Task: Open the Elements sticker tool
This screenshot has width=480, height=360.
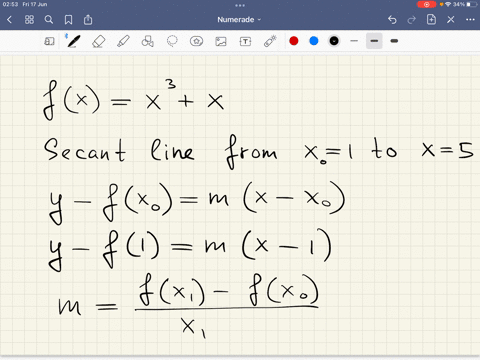Action: 196,41
